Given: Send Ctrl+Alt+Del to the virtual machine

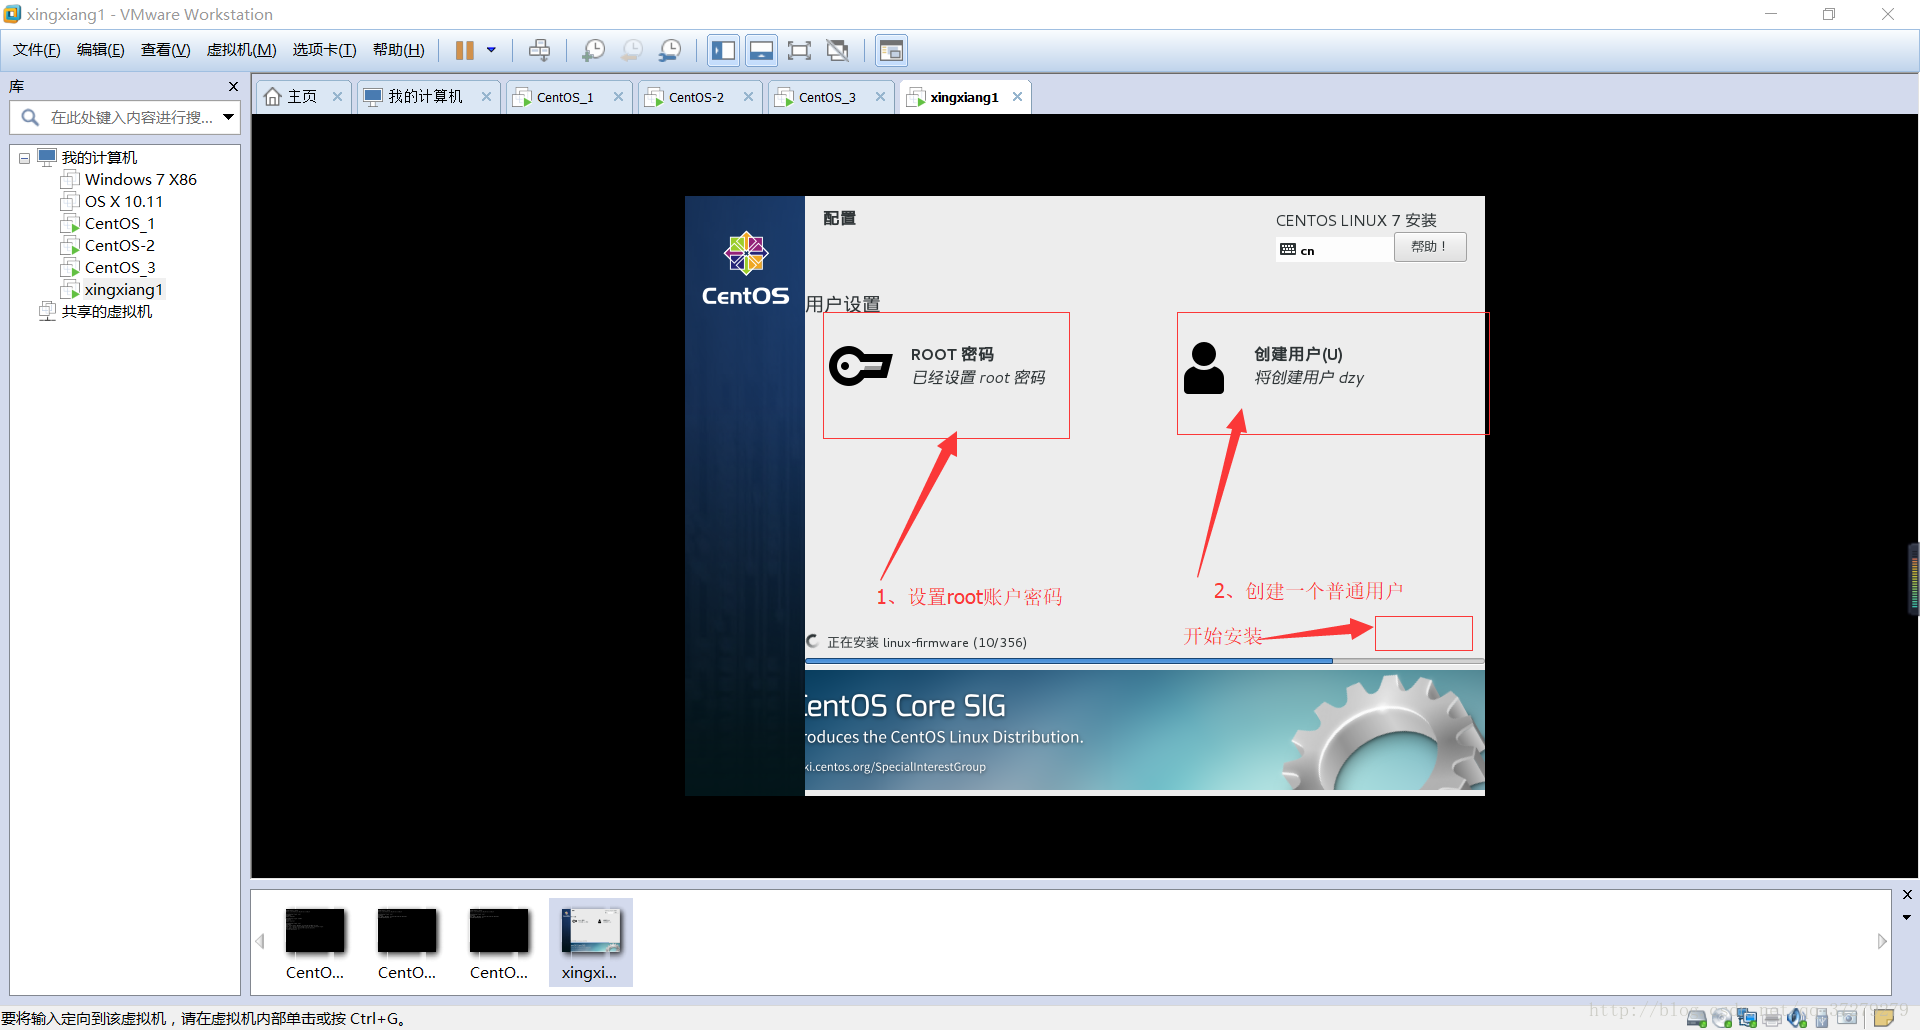Looking at the screenshot, I should pyautogui.click(x=539, y=50).
